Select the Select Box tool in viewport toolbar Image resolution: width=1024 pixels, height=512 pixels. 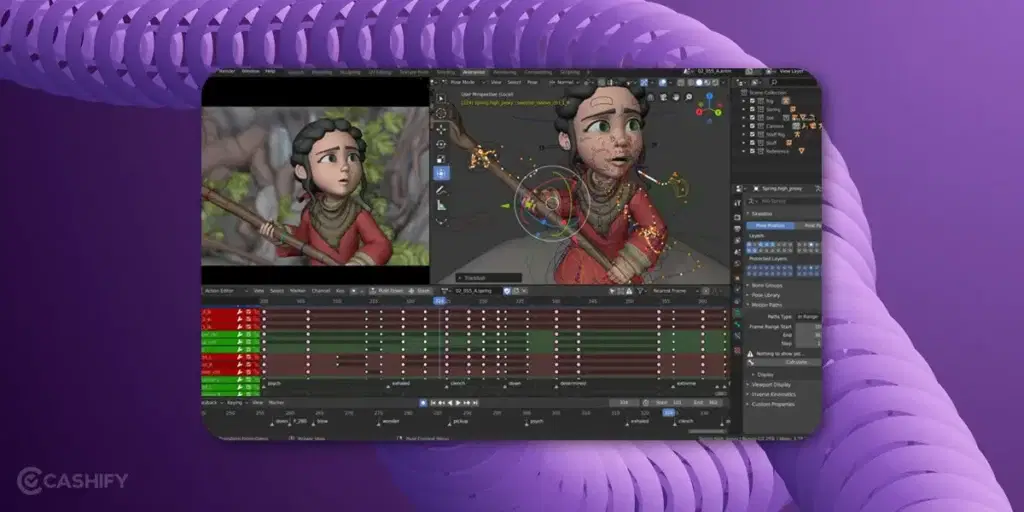(441, 98)
